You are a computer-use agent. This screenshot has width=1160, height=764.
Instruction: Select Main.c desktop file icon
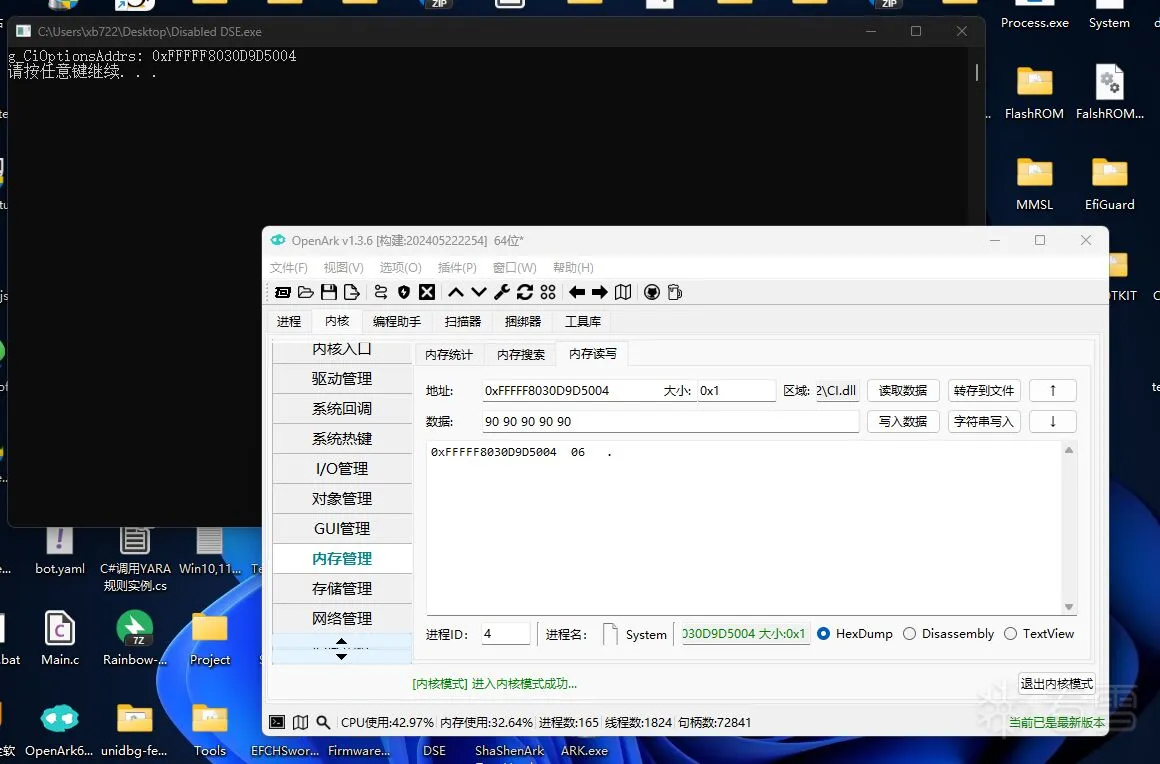(x=60, y=638)
